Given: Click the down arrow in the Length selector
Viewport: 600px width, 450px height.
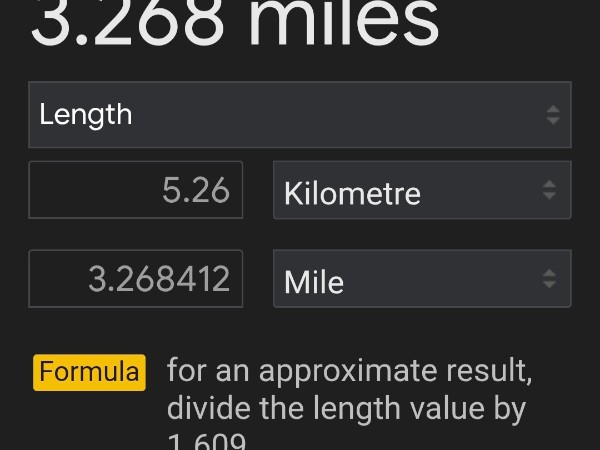Looking at the screenshot, I should click(553, 121).
